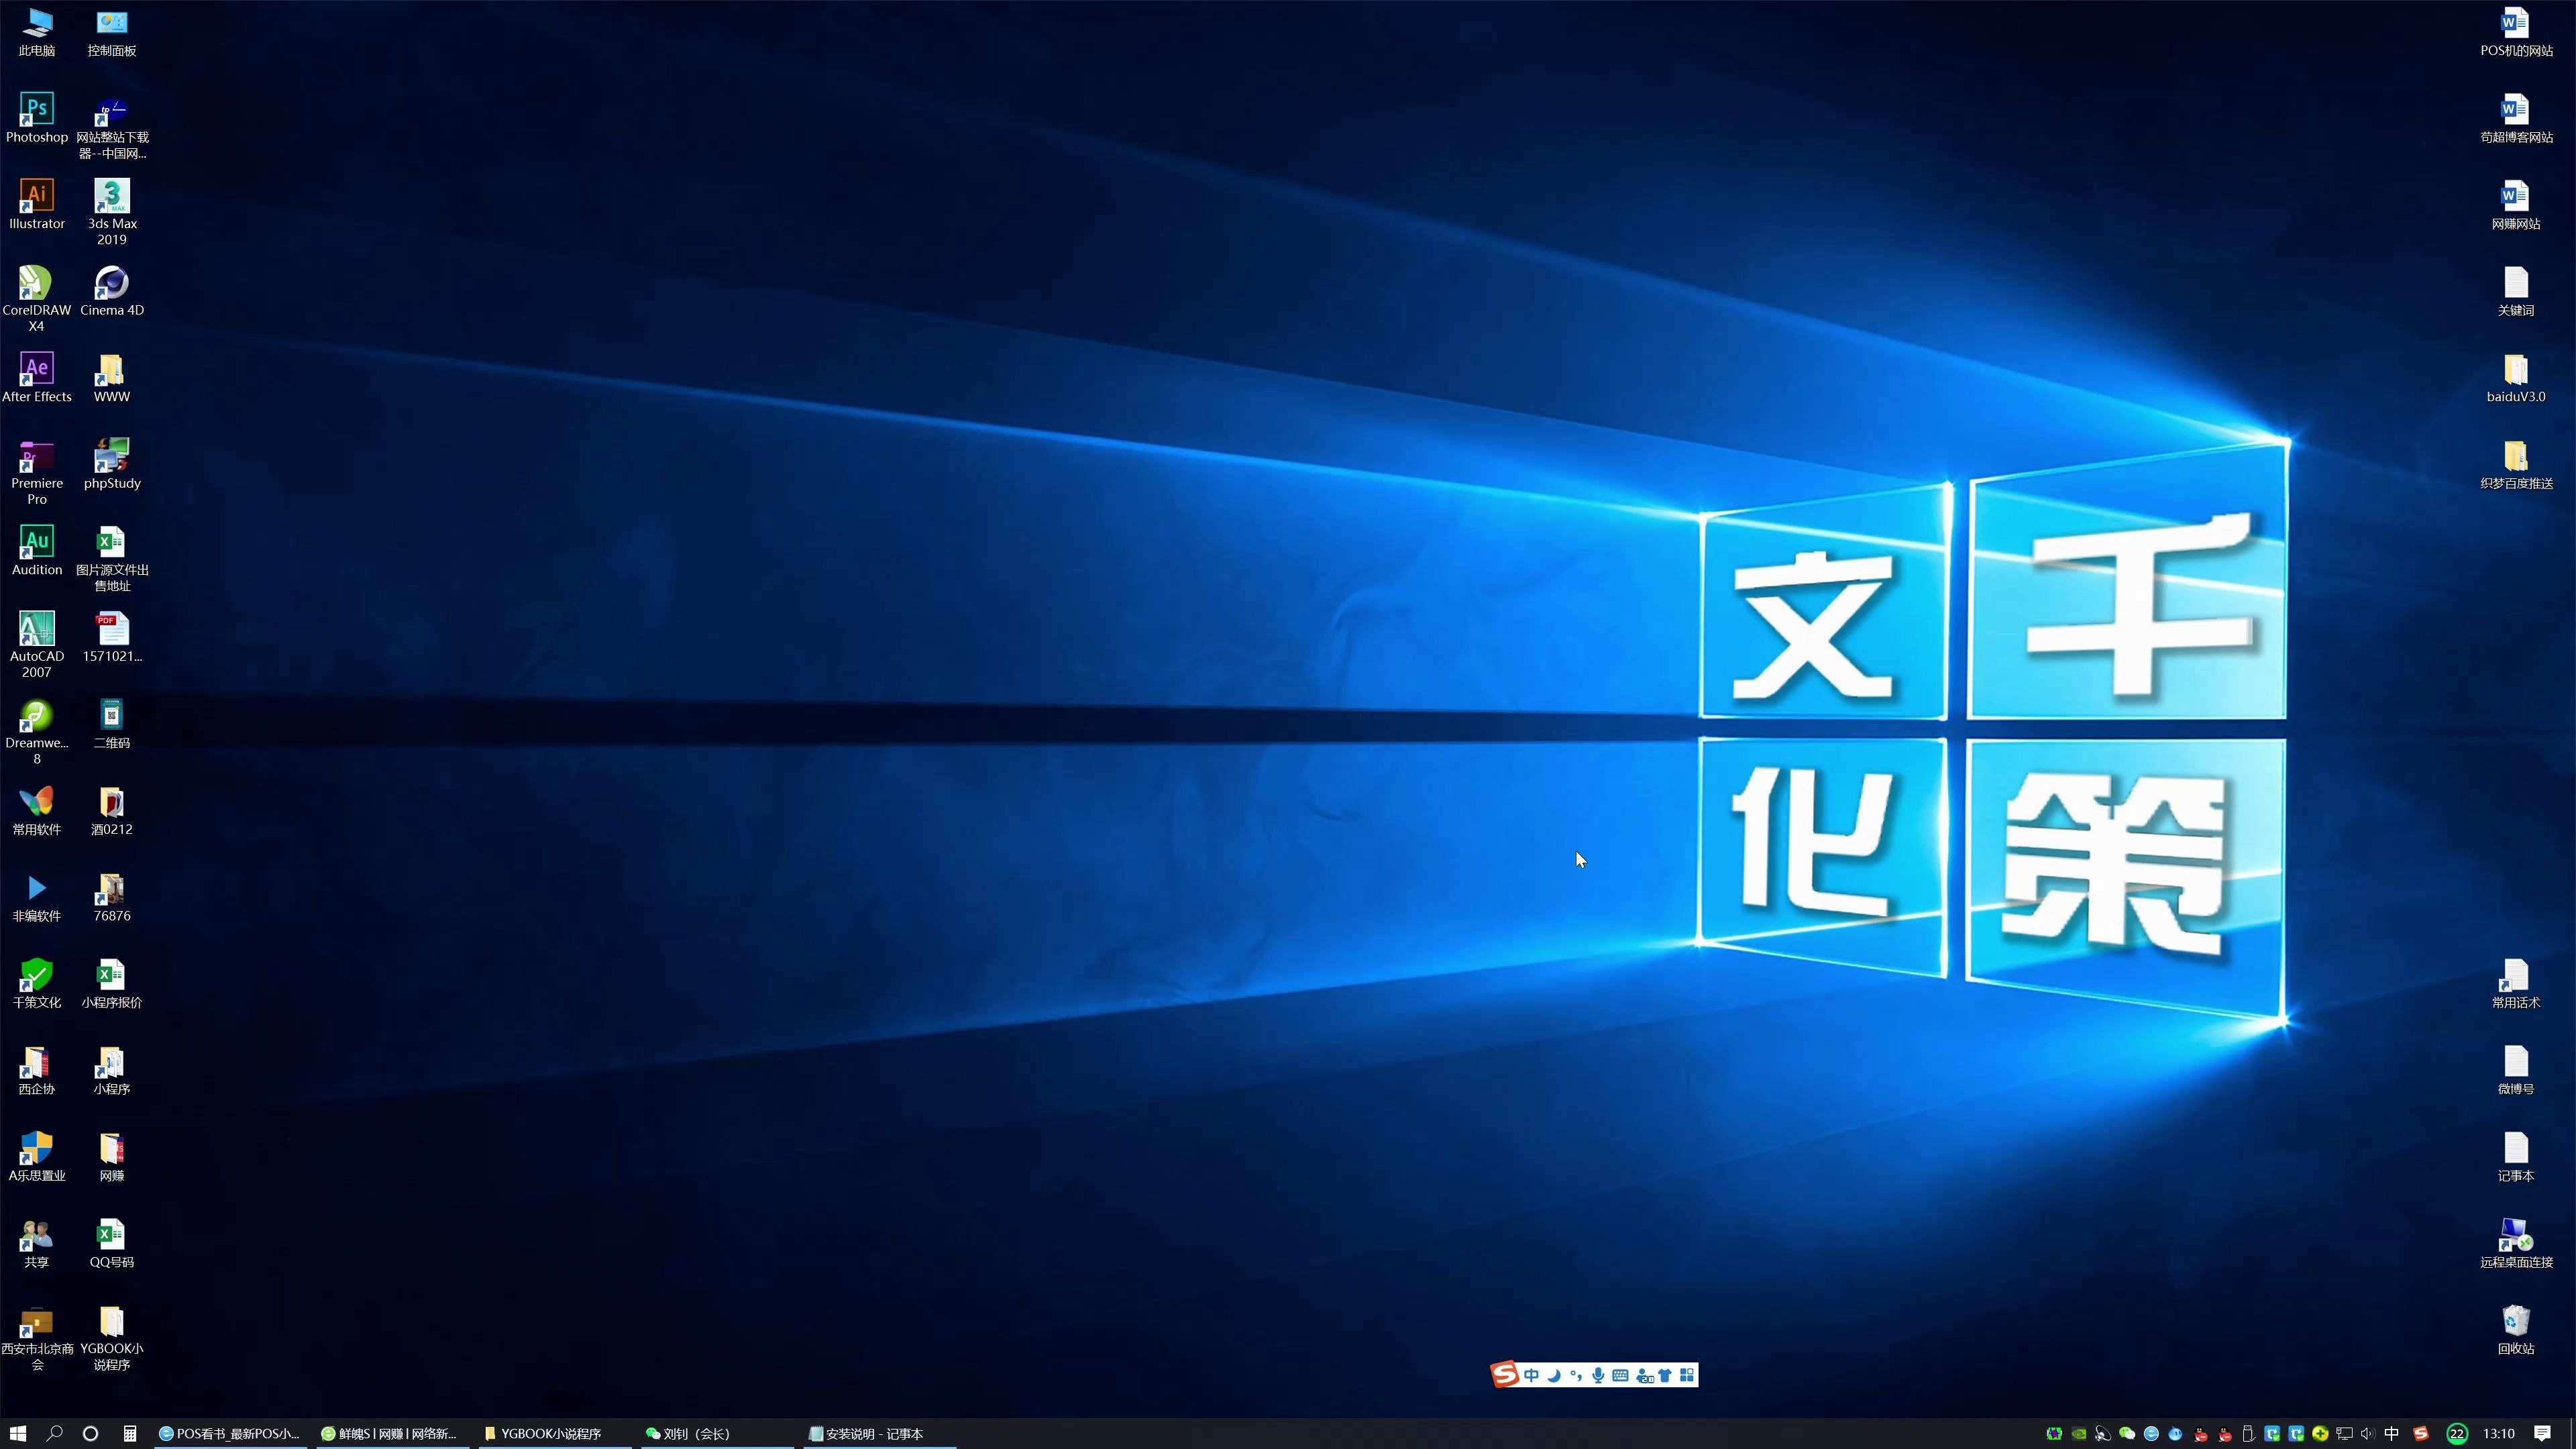Open Sogou skin shirt menu
The width and height of the screenshot is (2576, 1449).
coord(1665,1375)
